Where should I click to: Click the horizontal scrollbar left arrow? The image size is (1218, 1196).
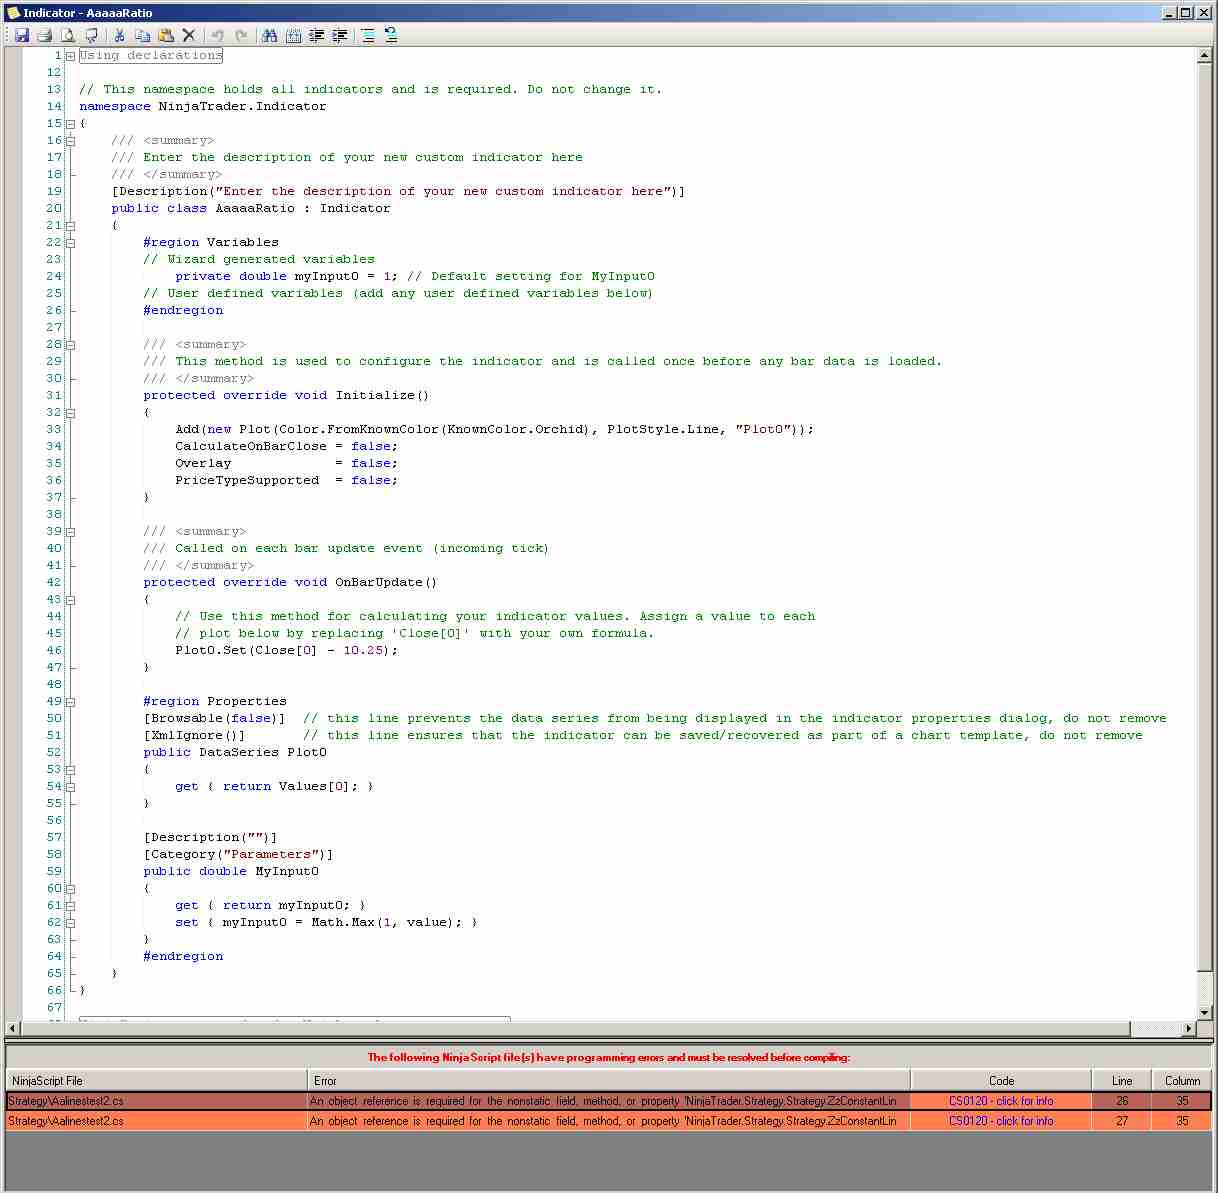13,1028
